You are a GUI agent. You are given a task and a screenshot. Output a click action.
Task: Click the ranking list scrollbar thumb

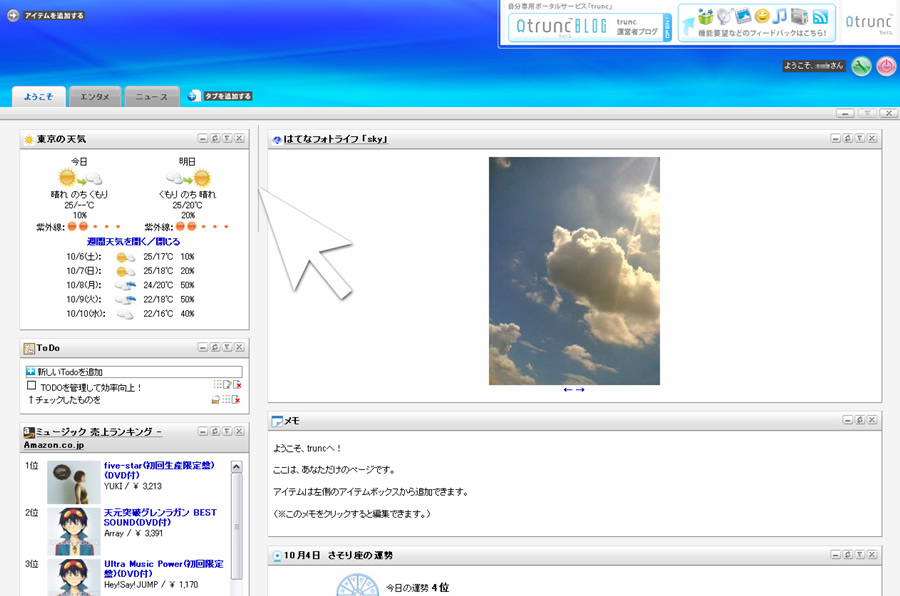(236, 527)
